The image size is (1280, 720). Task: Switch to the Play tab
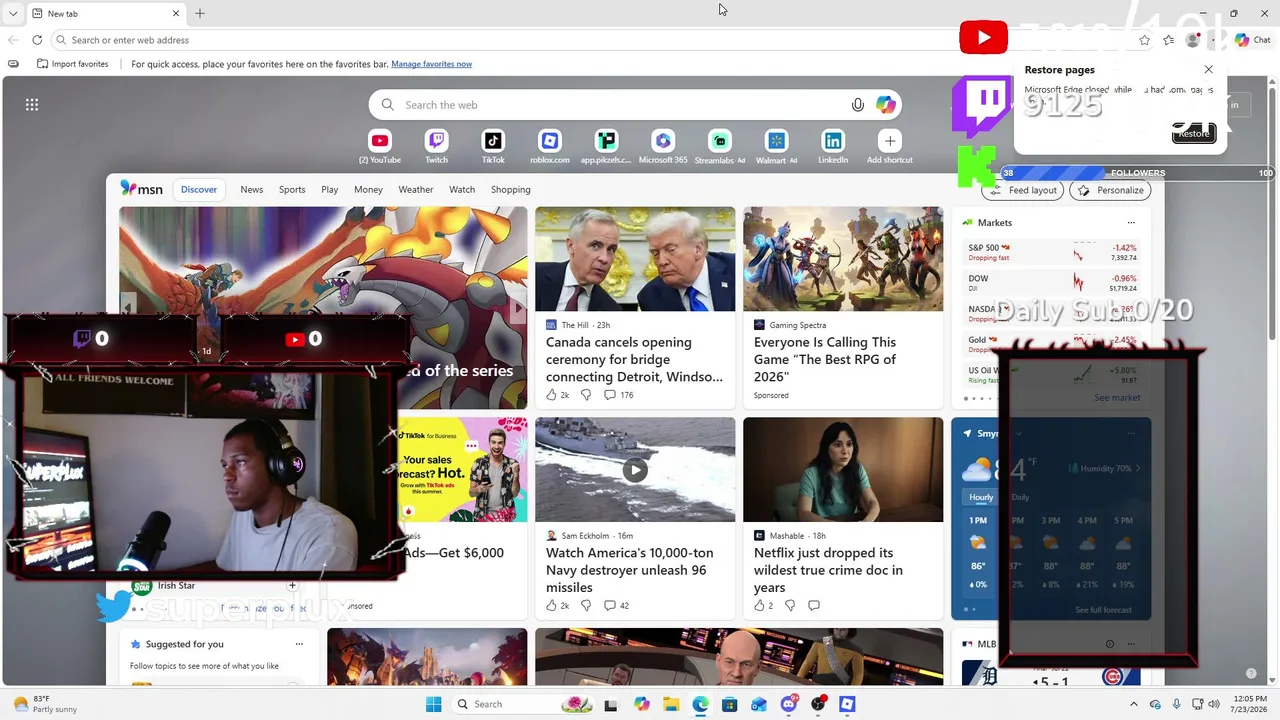pyautogui.click(x=330, y=189)
